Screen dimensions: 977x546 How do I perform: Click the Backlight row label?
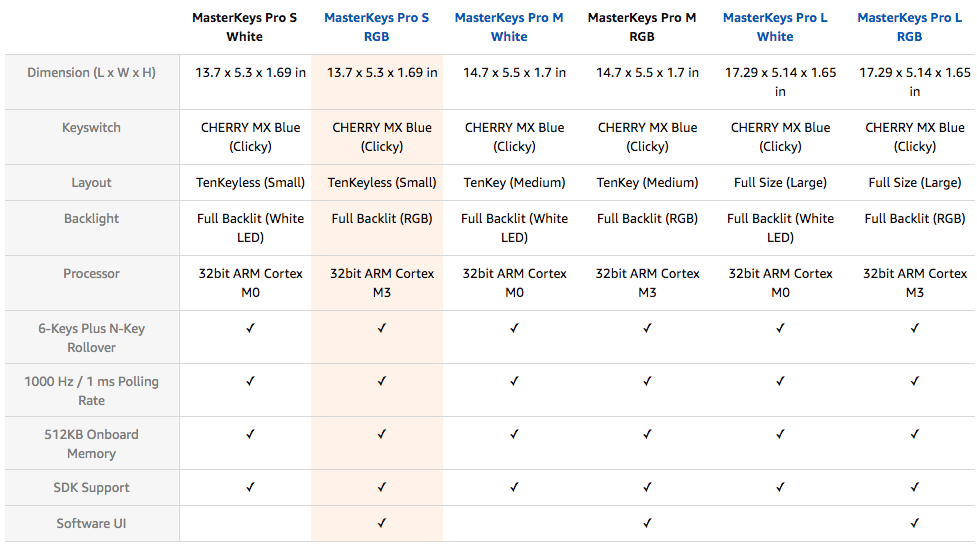92,218
